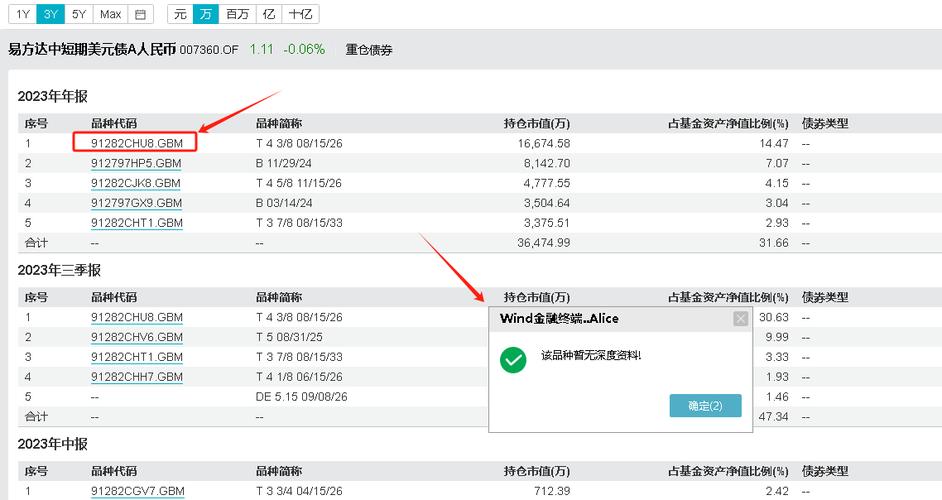Open 91282CHU8.GBM in 2023年三季报 table
The height and width of the screenshot is (500, 942).
[136, 317]
